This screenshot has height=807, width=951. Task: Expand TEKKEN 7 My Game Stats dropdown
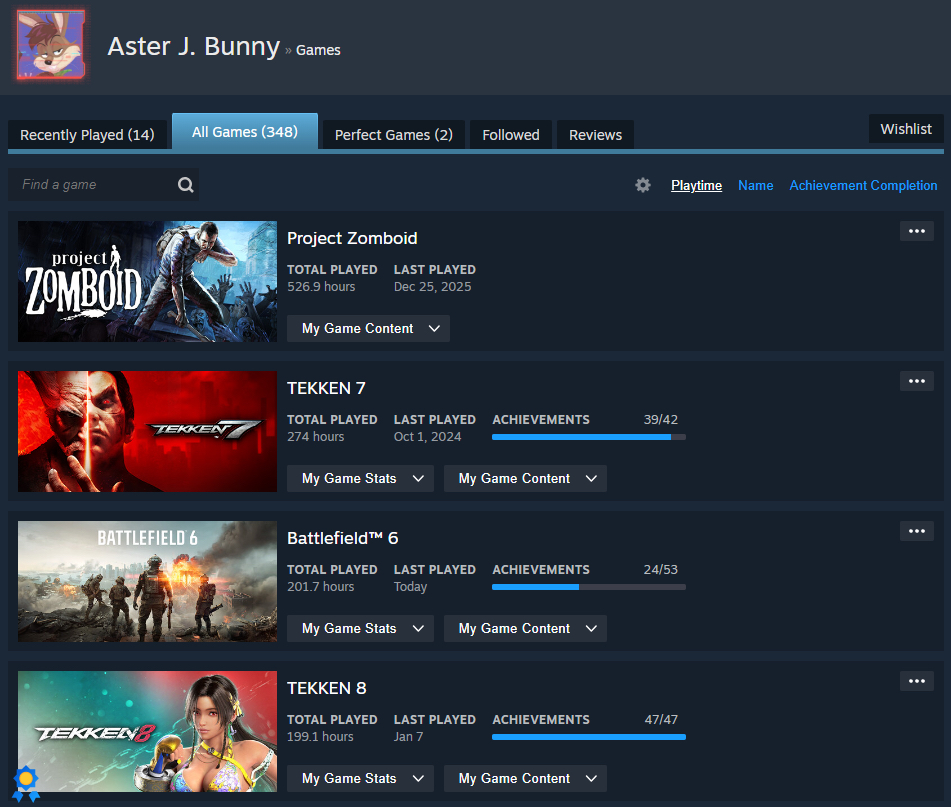[x=360, y=479]
